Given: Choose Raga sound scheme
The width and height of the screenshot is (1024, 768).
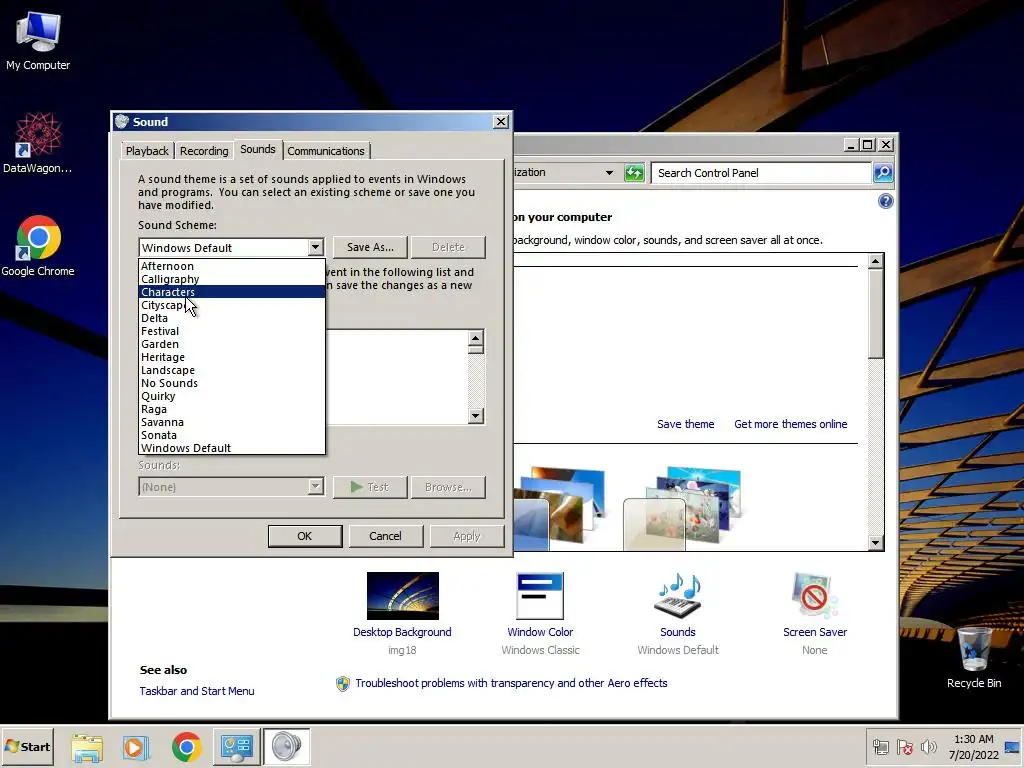Looking at the screenshot, I should [232, 409].
